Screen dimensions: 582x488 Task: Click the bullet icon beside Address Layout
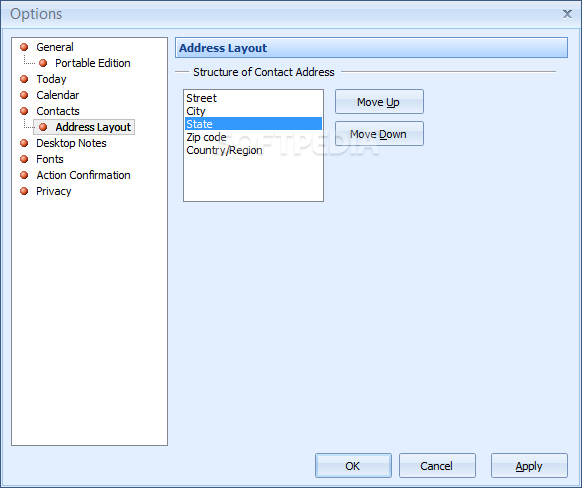click(43, 127)
